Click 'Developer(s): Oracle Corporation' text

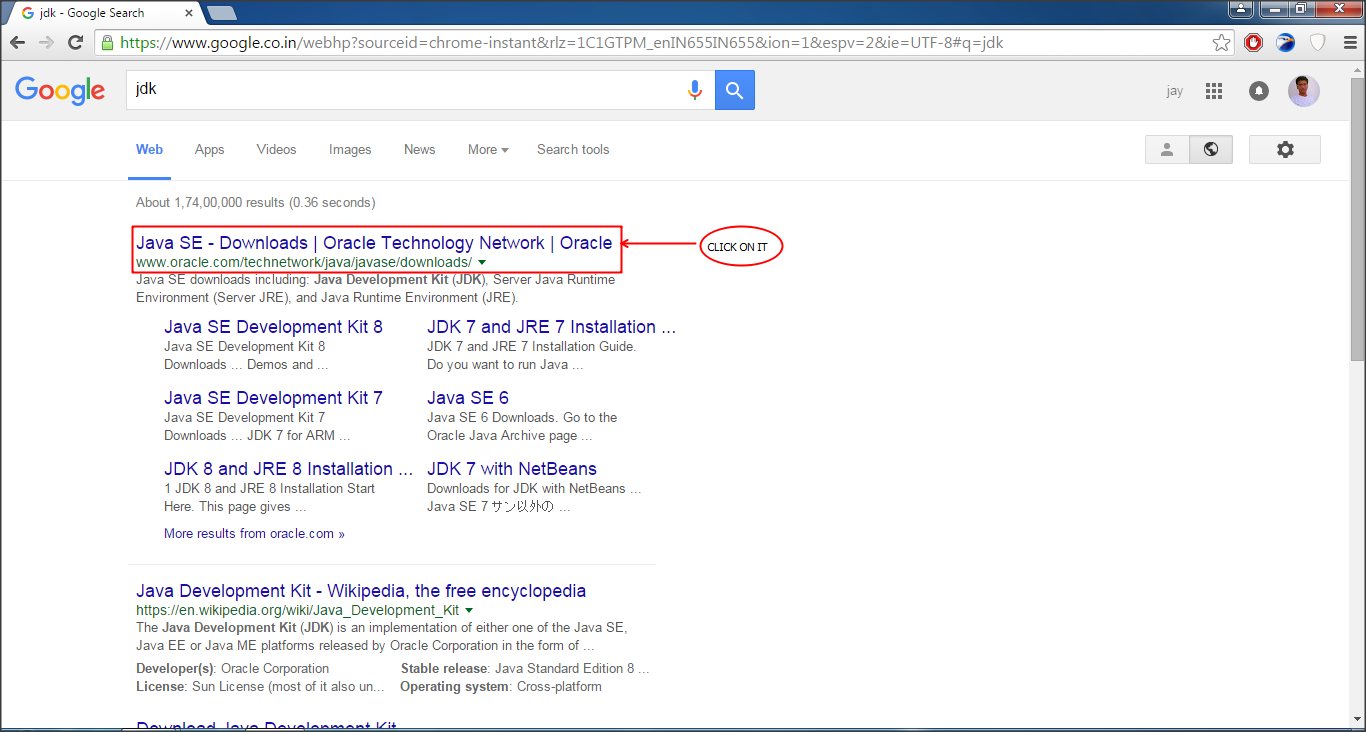232,669
